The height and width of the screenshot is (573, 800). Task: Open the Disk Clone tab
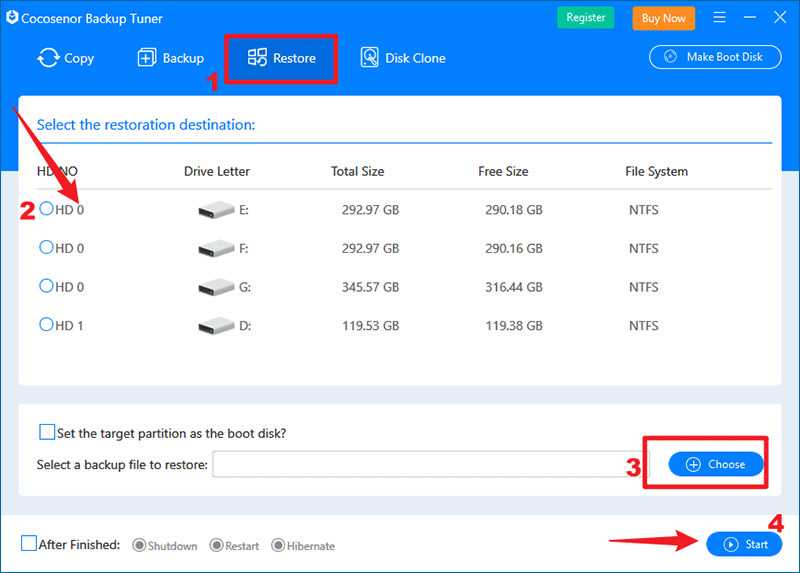click(x=403, y=58)
